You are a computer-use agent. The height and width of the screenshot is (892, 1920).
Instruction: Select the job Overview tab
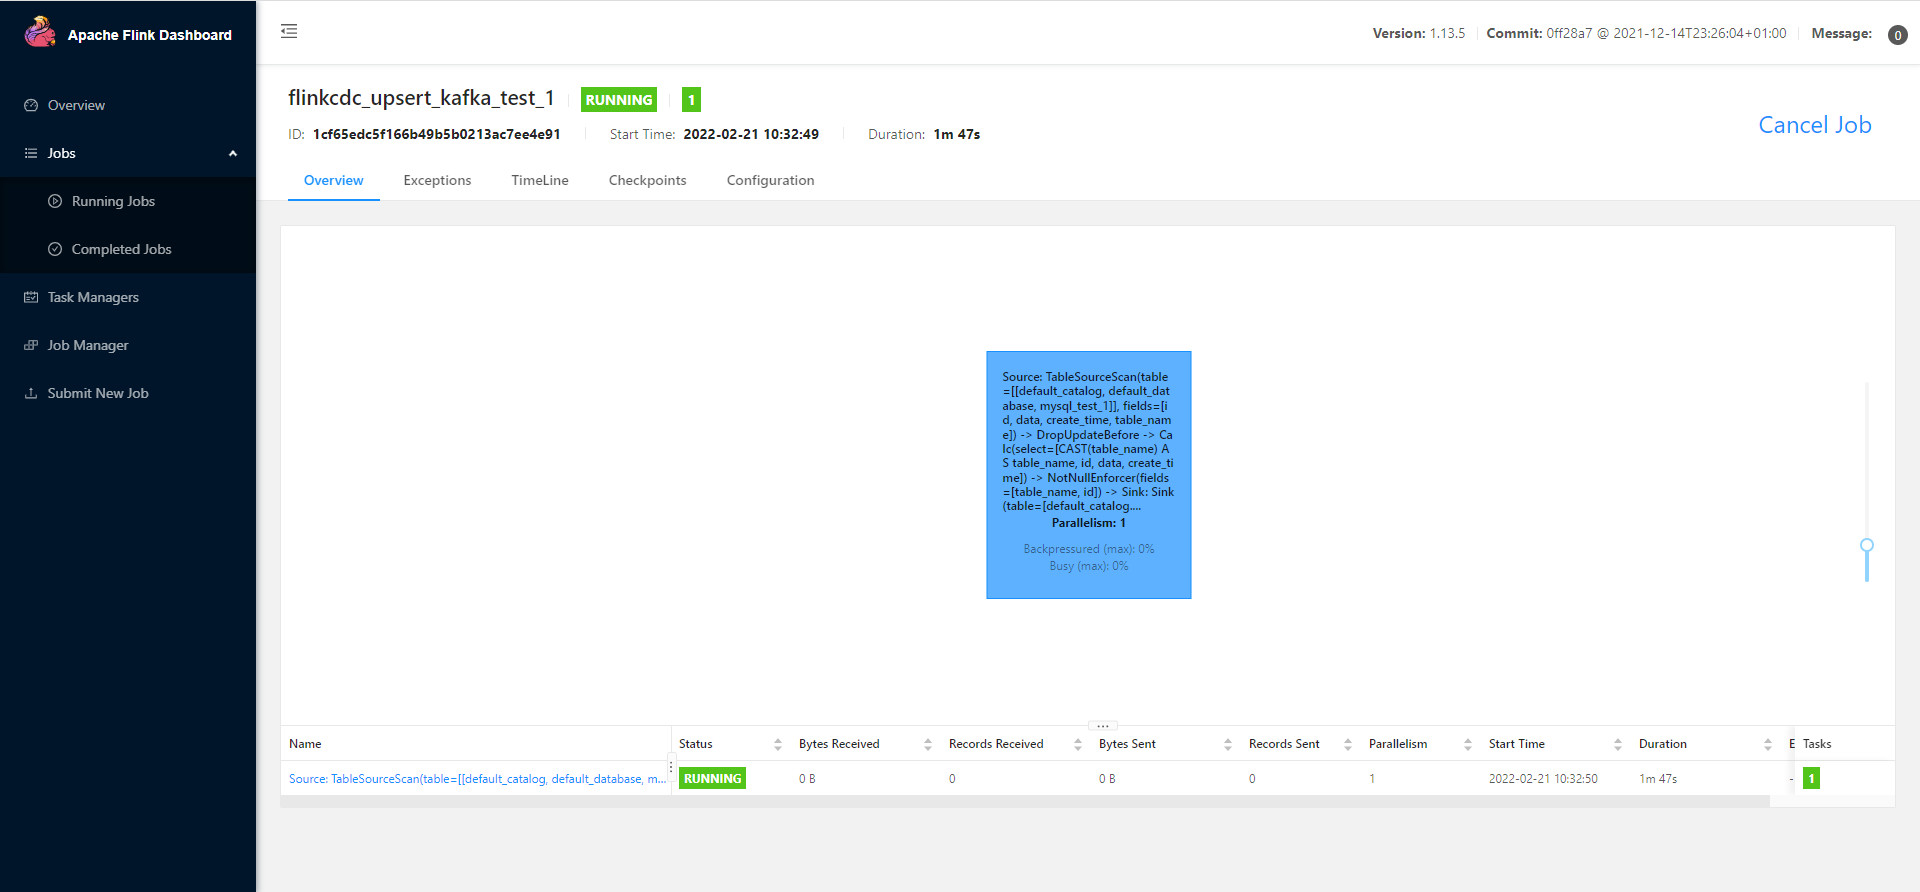tap(333, 180)
